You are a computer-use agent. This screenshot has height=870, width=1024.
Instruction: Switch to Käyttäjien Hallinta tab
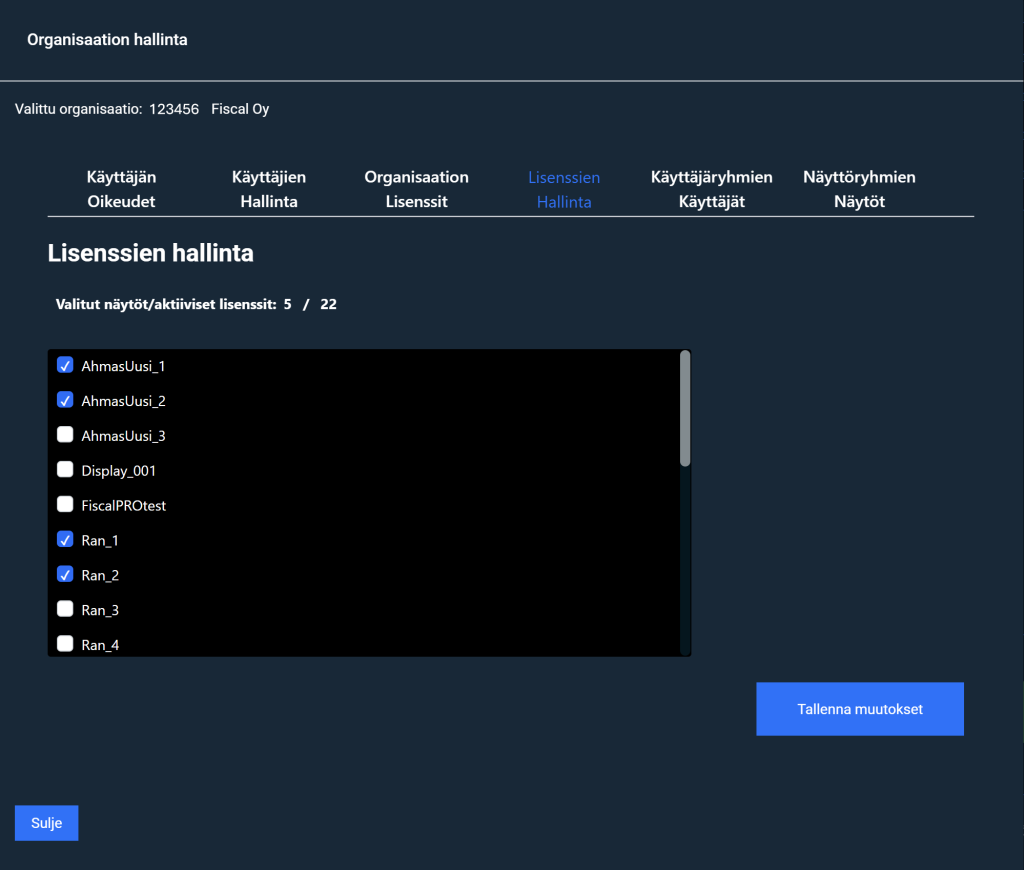269,189
